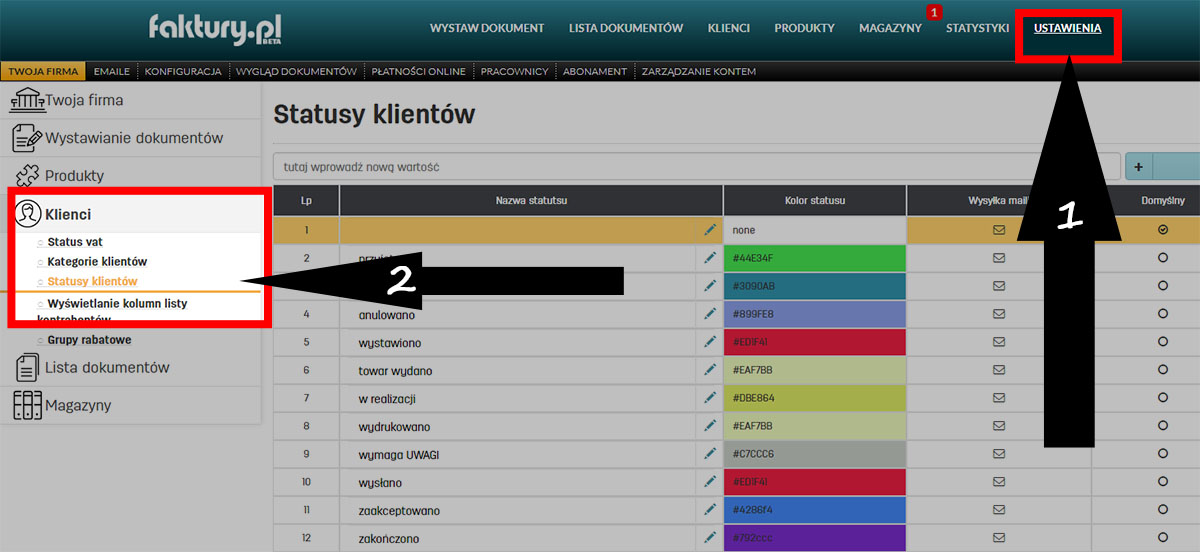Image resolution: width=1200 pixels, height=552 pixels.
Task: Click the #899FEB color swatch for 'anulowano'
Action: (814, 314)
